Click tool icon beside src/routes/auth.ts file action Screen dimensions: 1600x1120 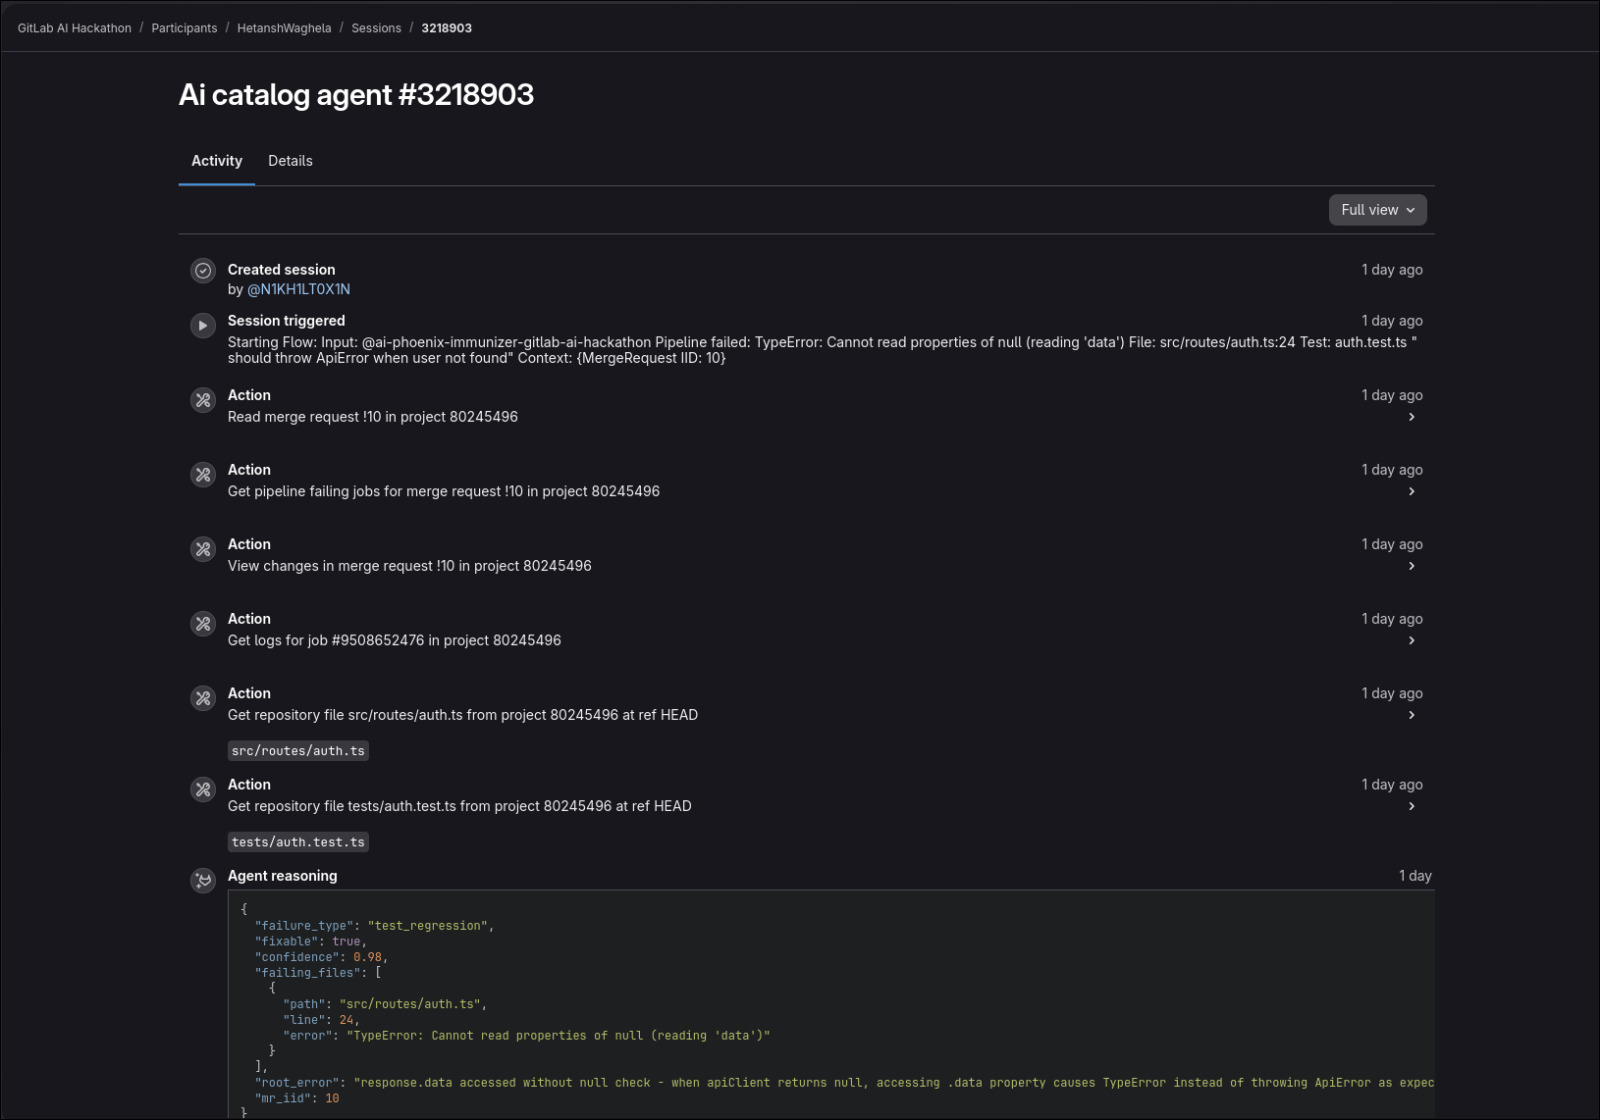203,698
